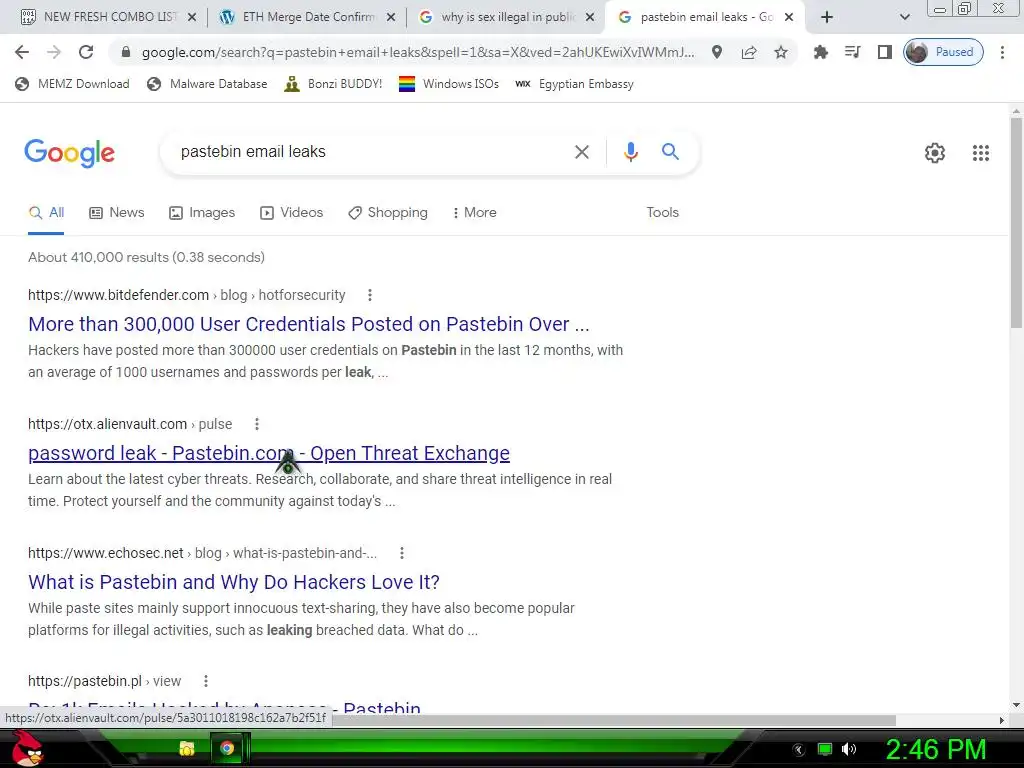1024x768 pixels.
Task: Open the Extensions puzzle icon
Action: click(820, 52)
